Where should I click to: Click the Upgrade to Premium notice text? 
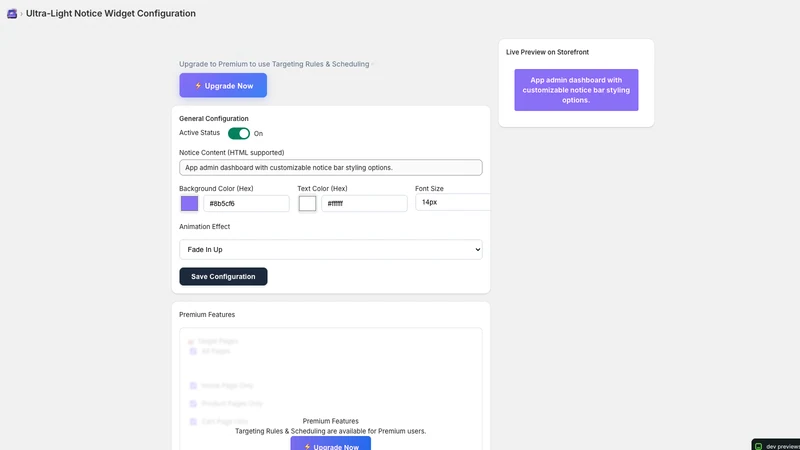(274, 64)
